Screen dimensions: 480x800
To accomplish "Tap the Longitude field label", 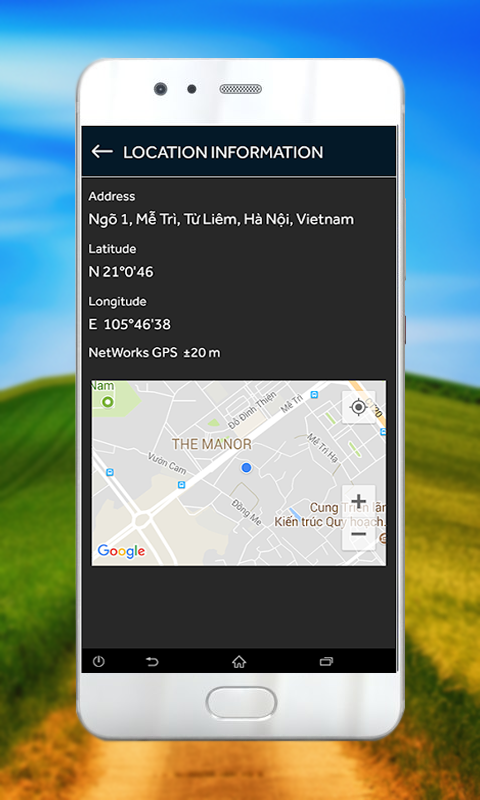I will tap(117, 302).
